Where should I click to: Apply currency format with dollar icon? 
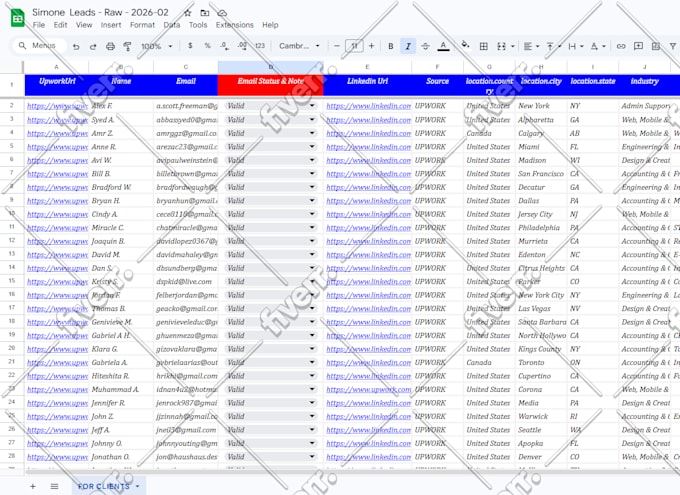point(190,46)
